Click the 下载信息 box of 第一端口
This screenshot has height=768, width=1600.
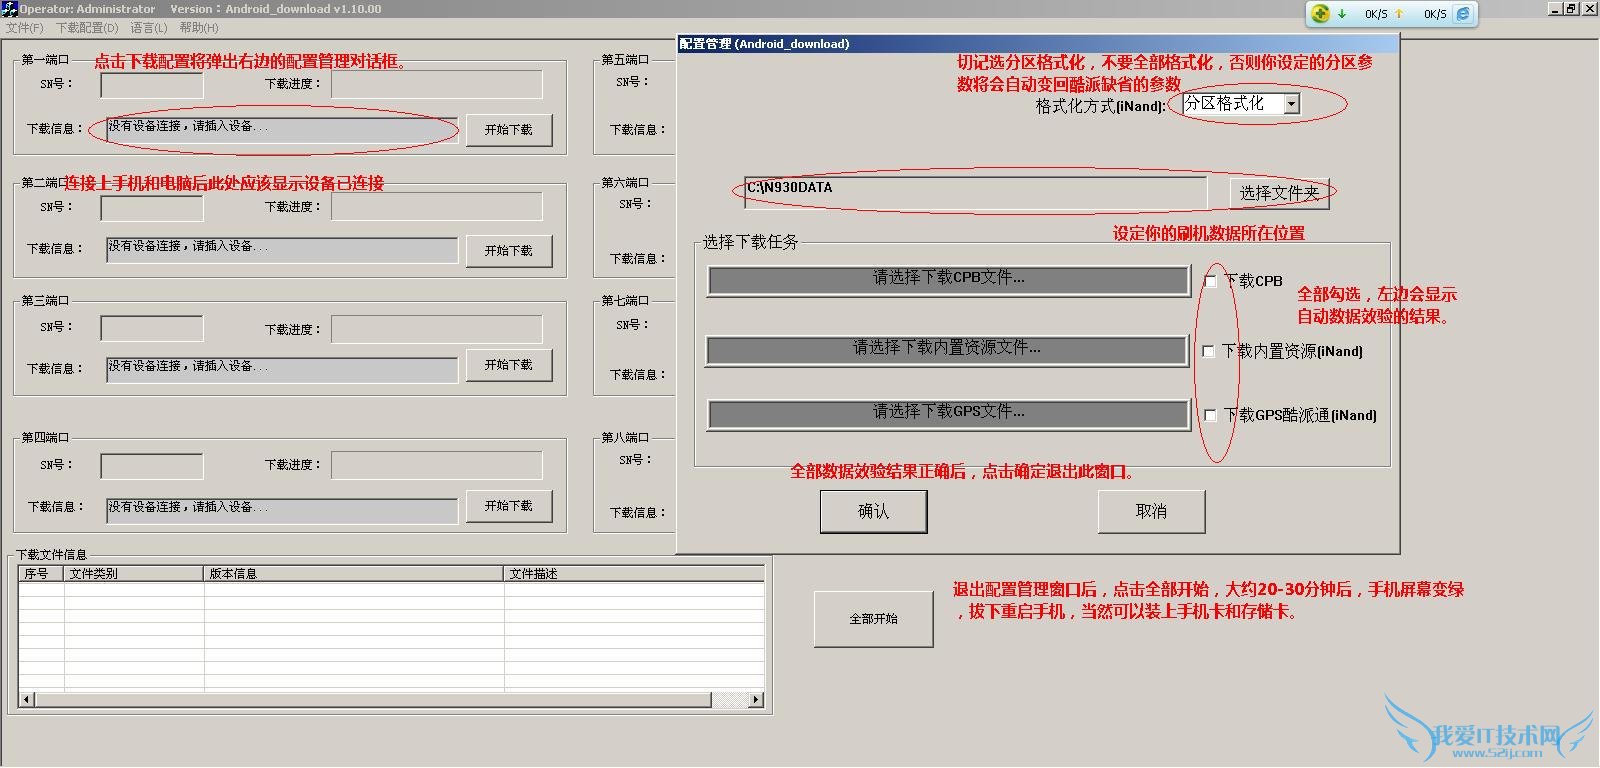(282, 129)
